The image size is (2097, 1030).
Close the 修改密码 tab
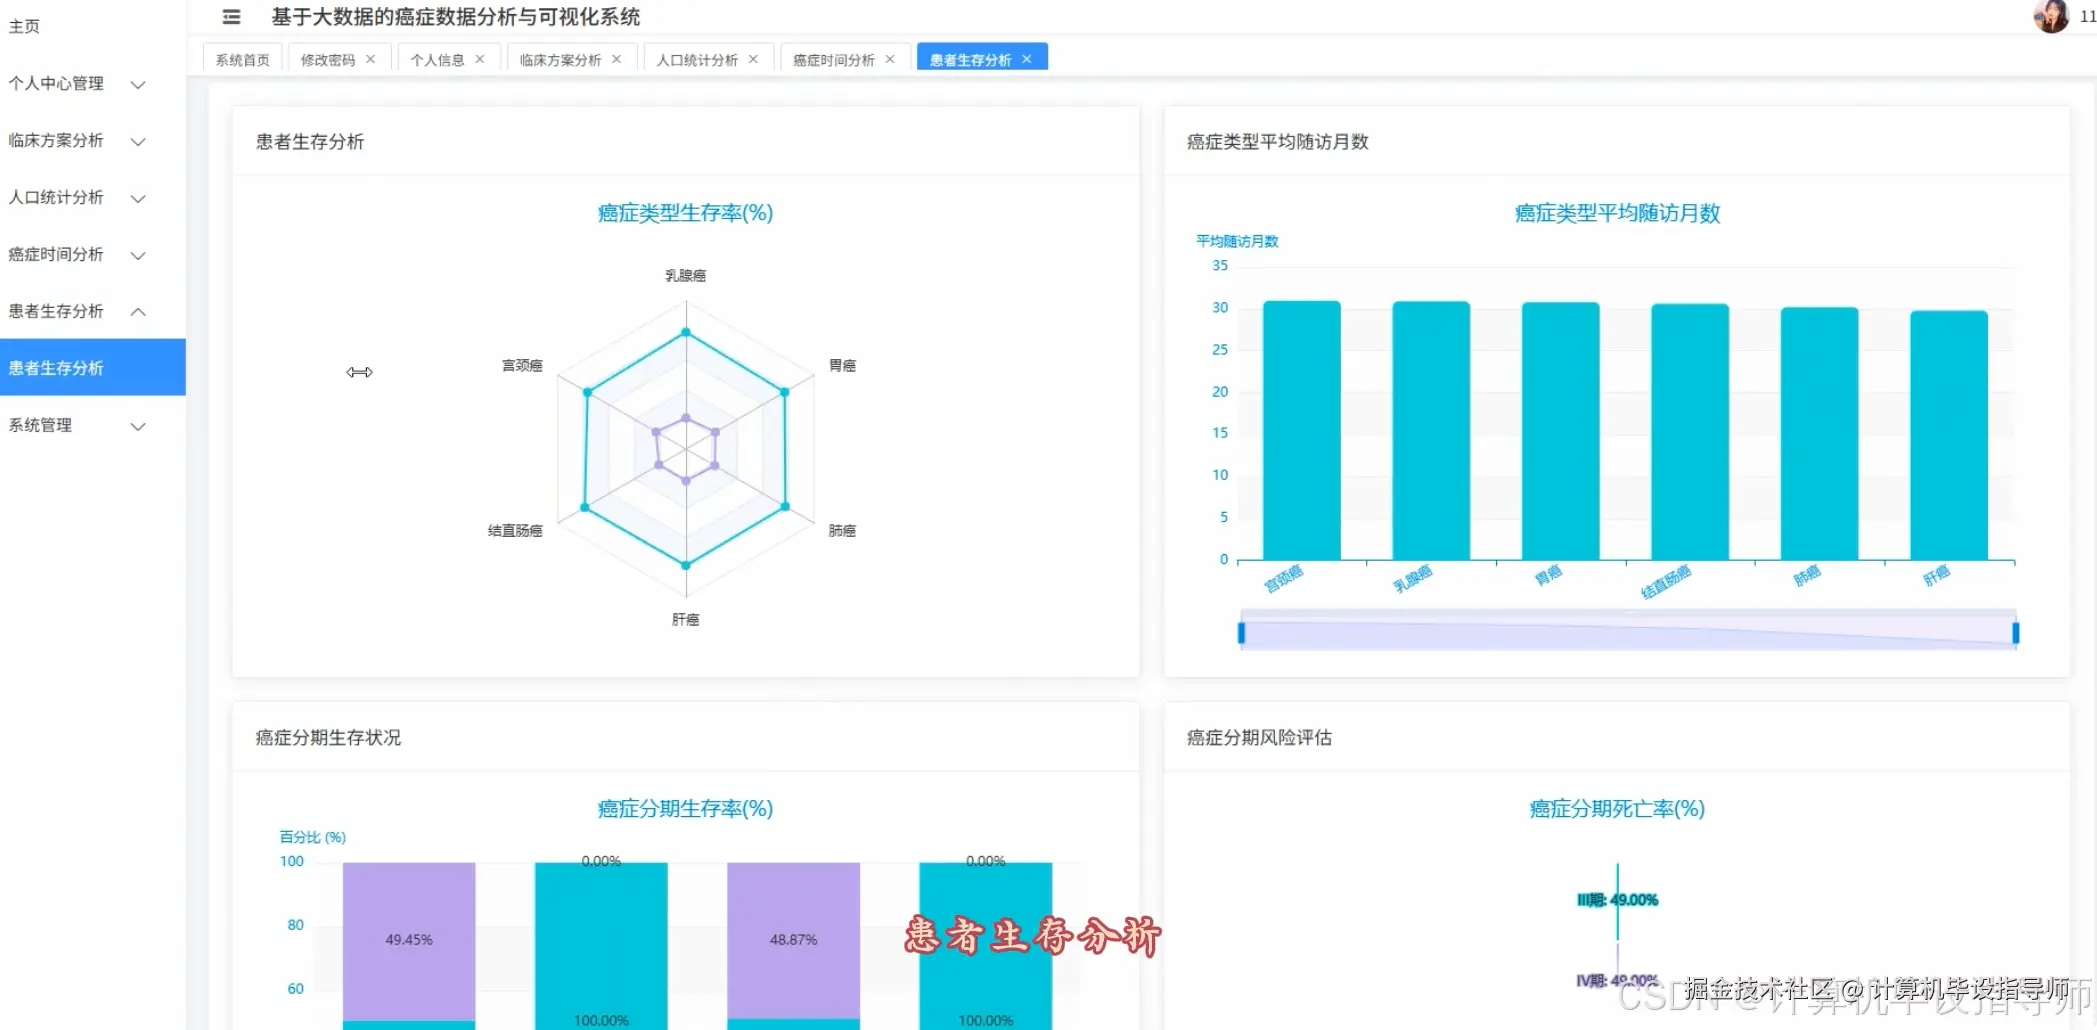[371, 58]
